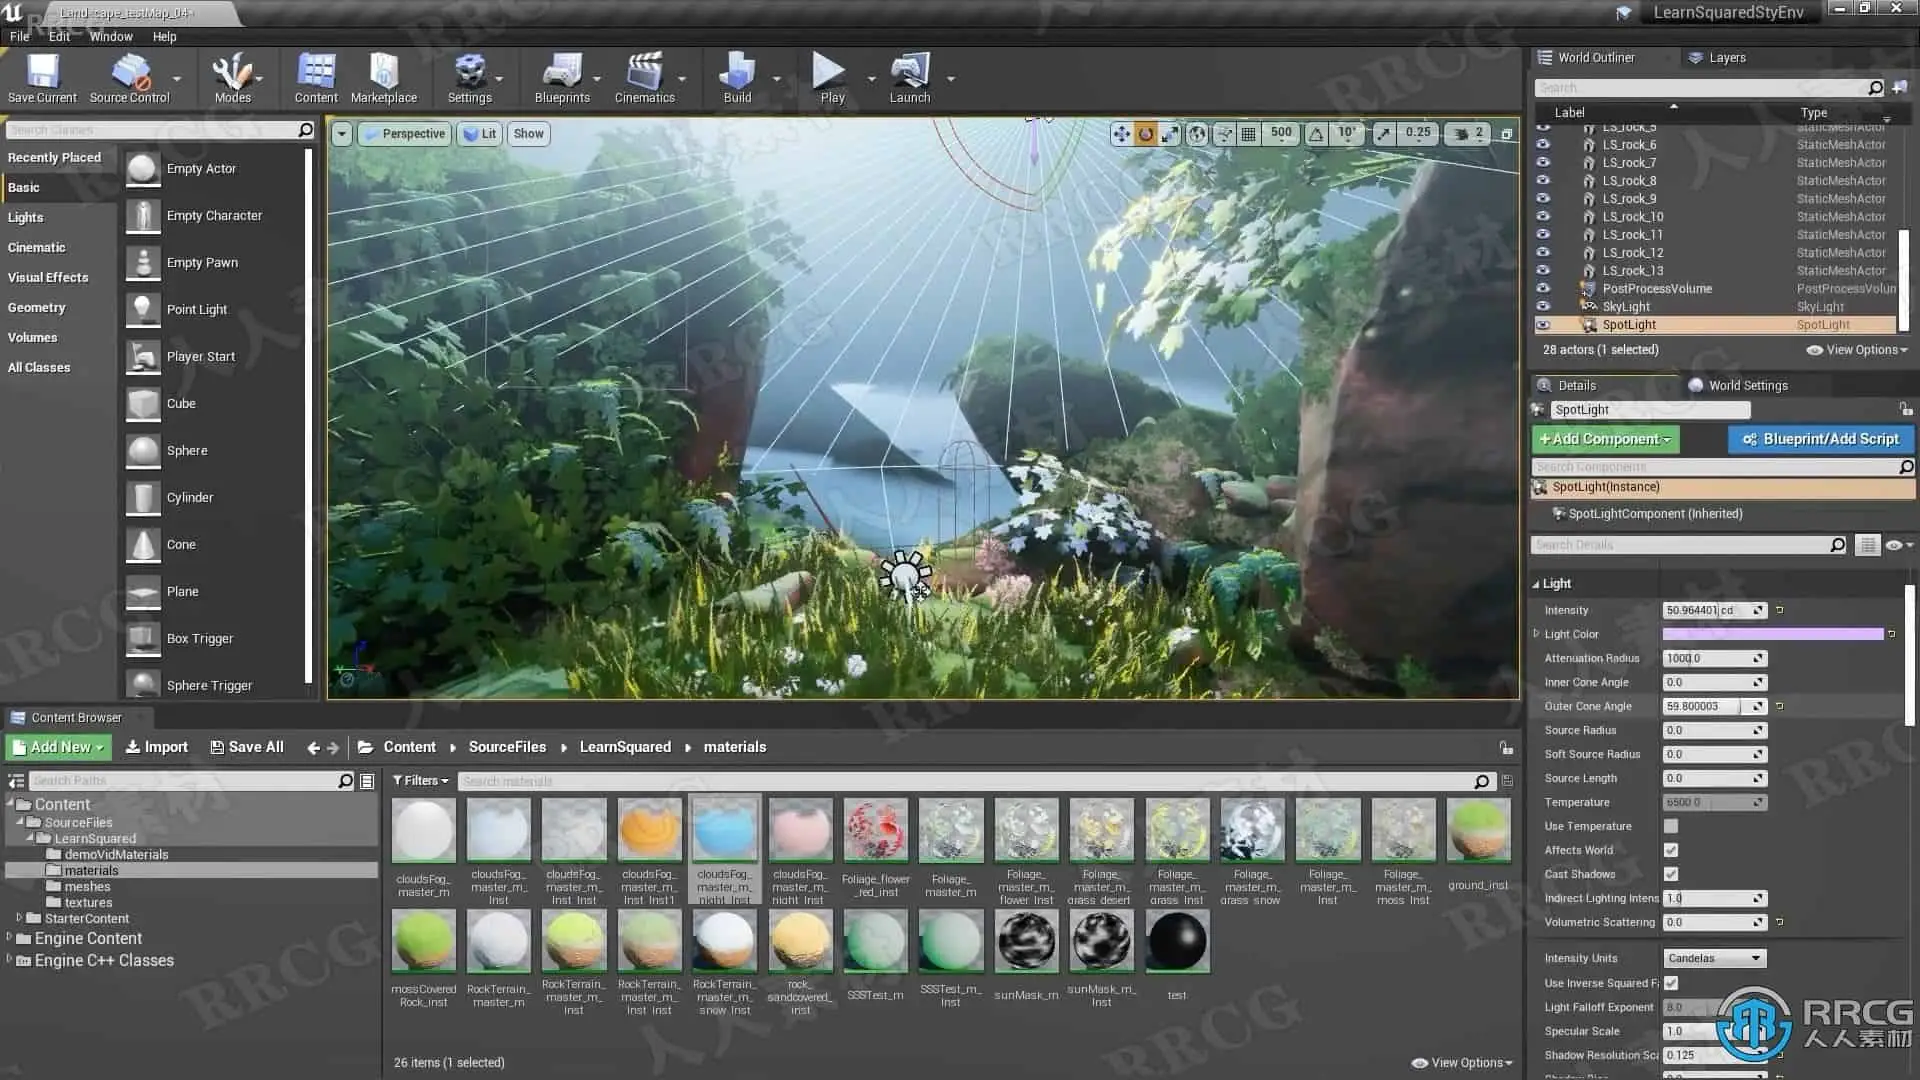Image resolution: width=1920 pixels, height=1080 pixels.
Task: Open the Cinematics toolbar icon
Action: point(644,78)
